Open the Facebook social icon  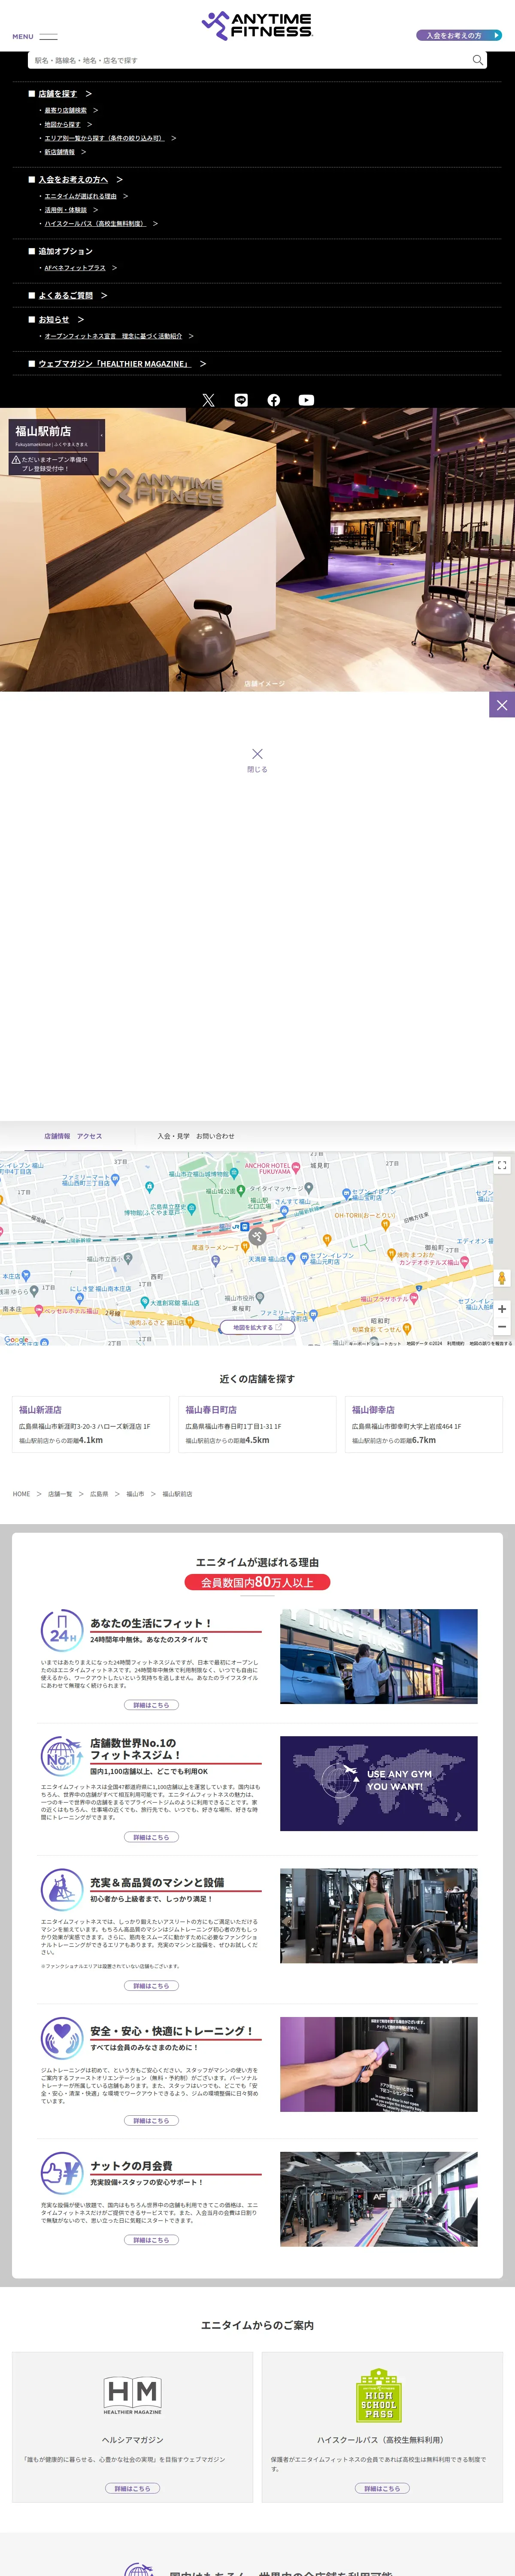(x=274, y=400)
